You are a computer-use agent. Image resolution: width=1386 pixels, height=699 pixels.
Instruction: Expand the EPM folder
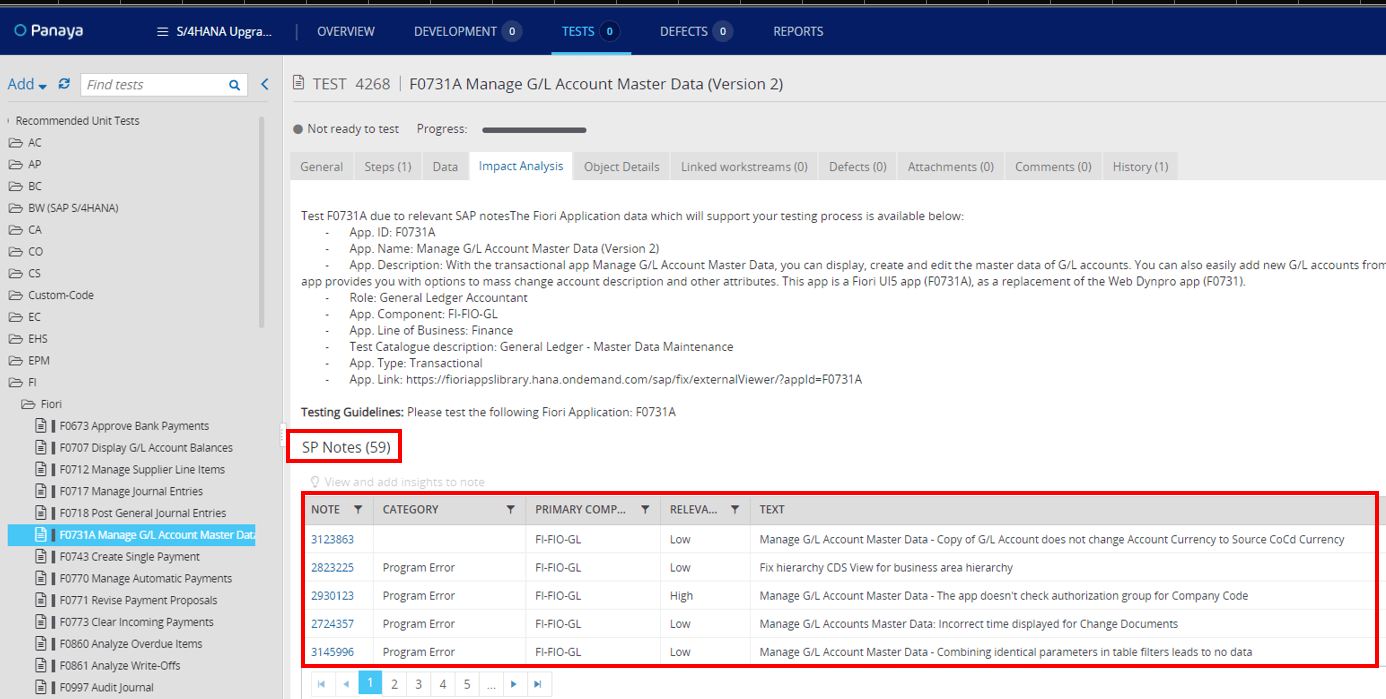coord(29,360)
